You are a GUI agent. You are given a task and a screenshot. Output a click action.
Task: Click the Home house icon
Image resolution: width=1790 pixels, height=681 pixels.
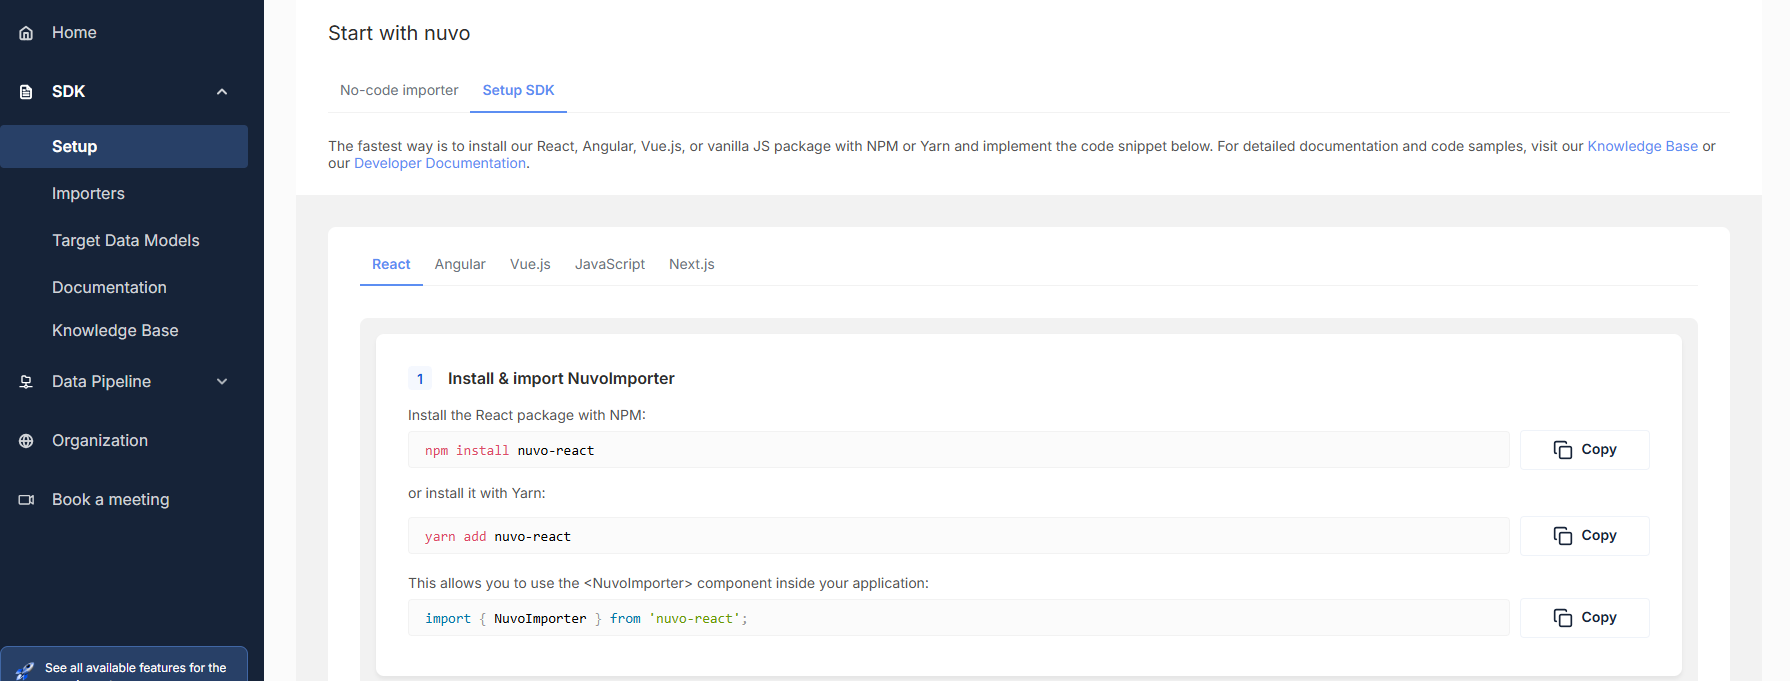point(26,33)
